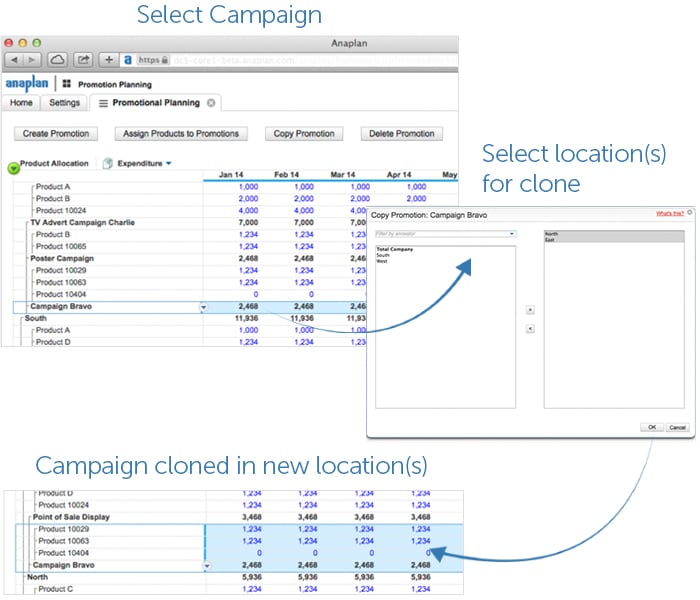The height and width of the screenshot is (600, 700).
Task: Select Total Company in the available list
Action: coord(395,249)
